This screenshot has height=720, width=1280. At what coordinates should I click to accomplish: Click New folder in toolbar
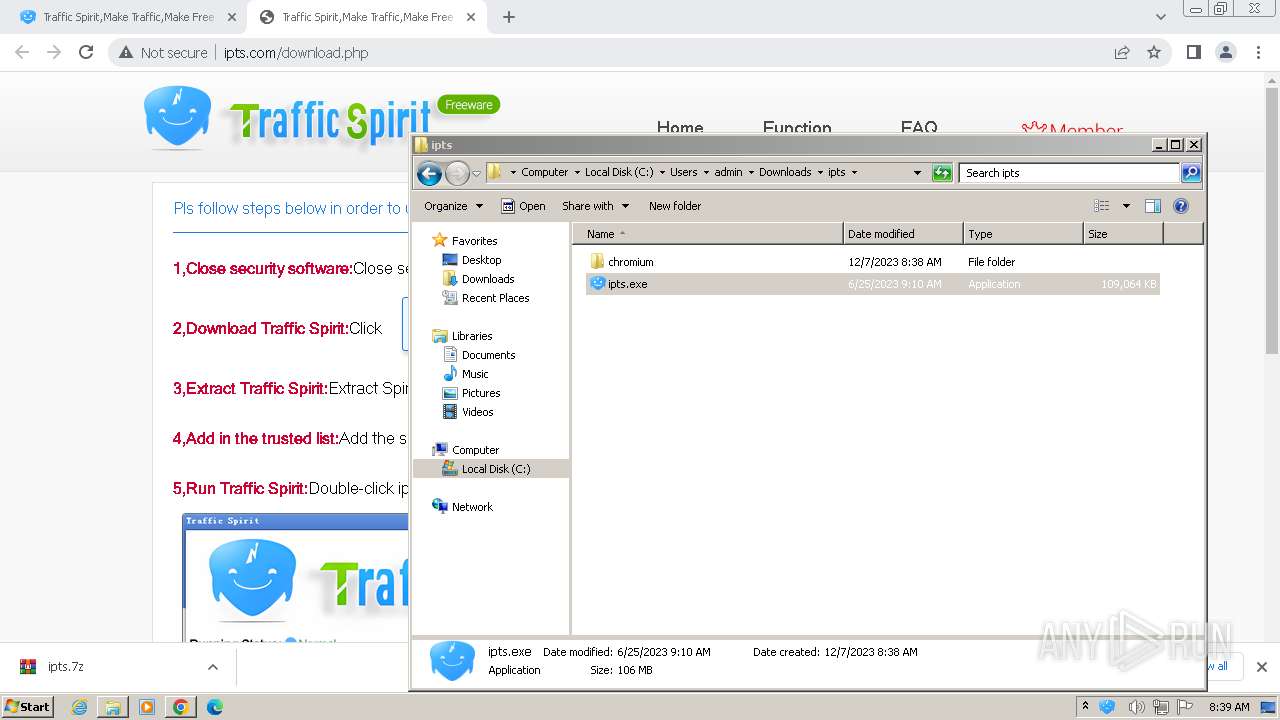coord(675,206)
